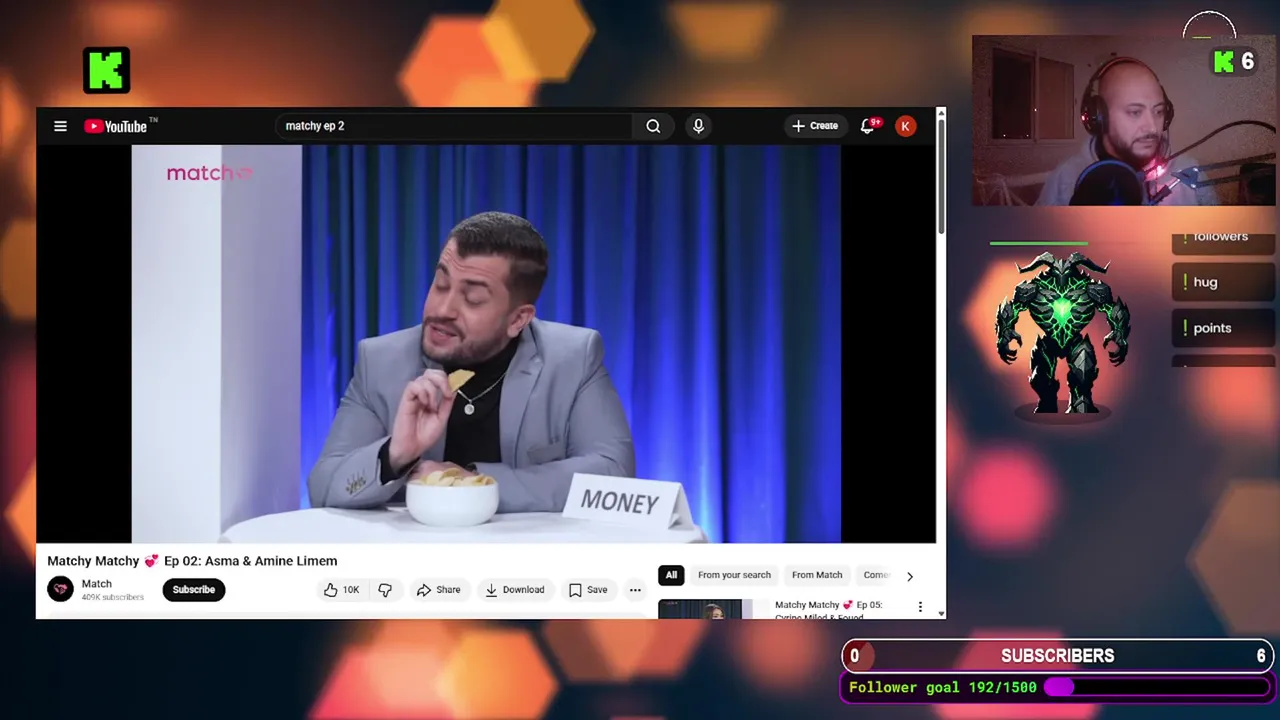Image resolution: width=1280 pixels, height=720 pixels.
Task: Click the Create button
Action: [x=815, y=126]
